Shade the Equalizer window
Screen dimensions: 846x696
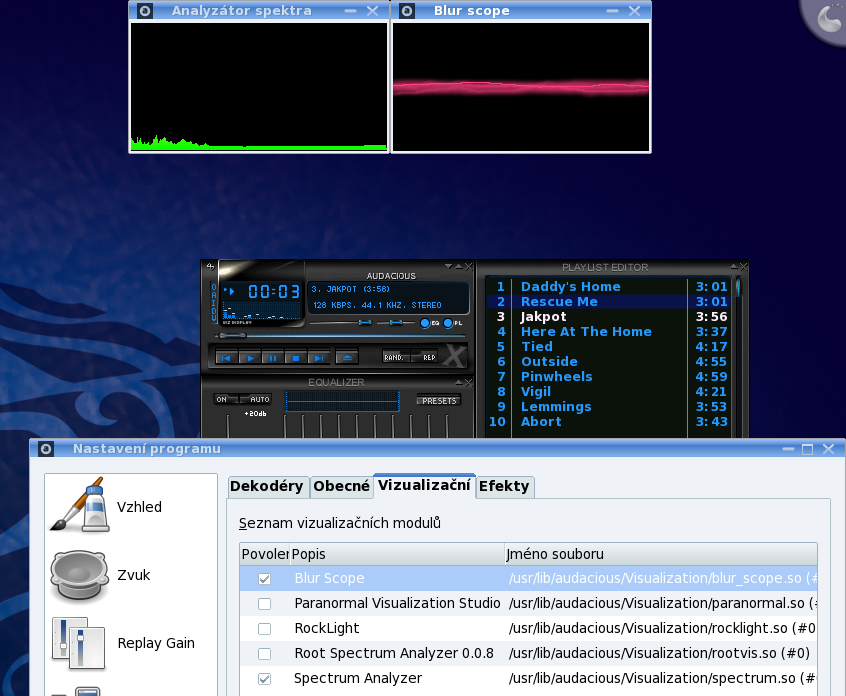(x=459, y=383)
